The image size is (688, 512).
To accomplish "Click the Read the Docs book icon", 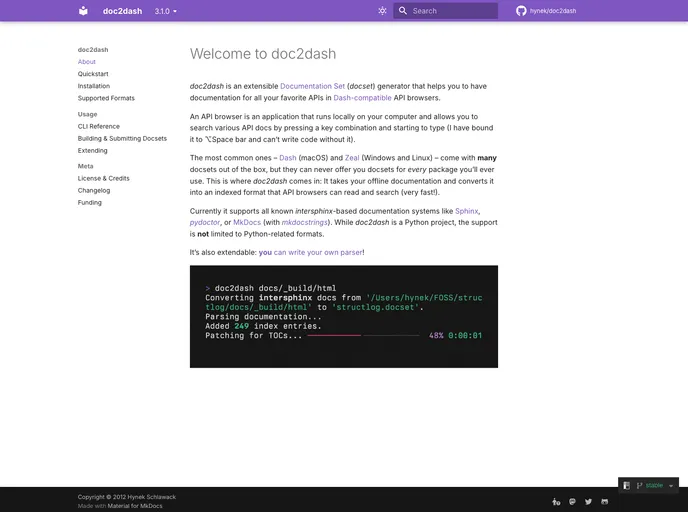I will [627, 486].
